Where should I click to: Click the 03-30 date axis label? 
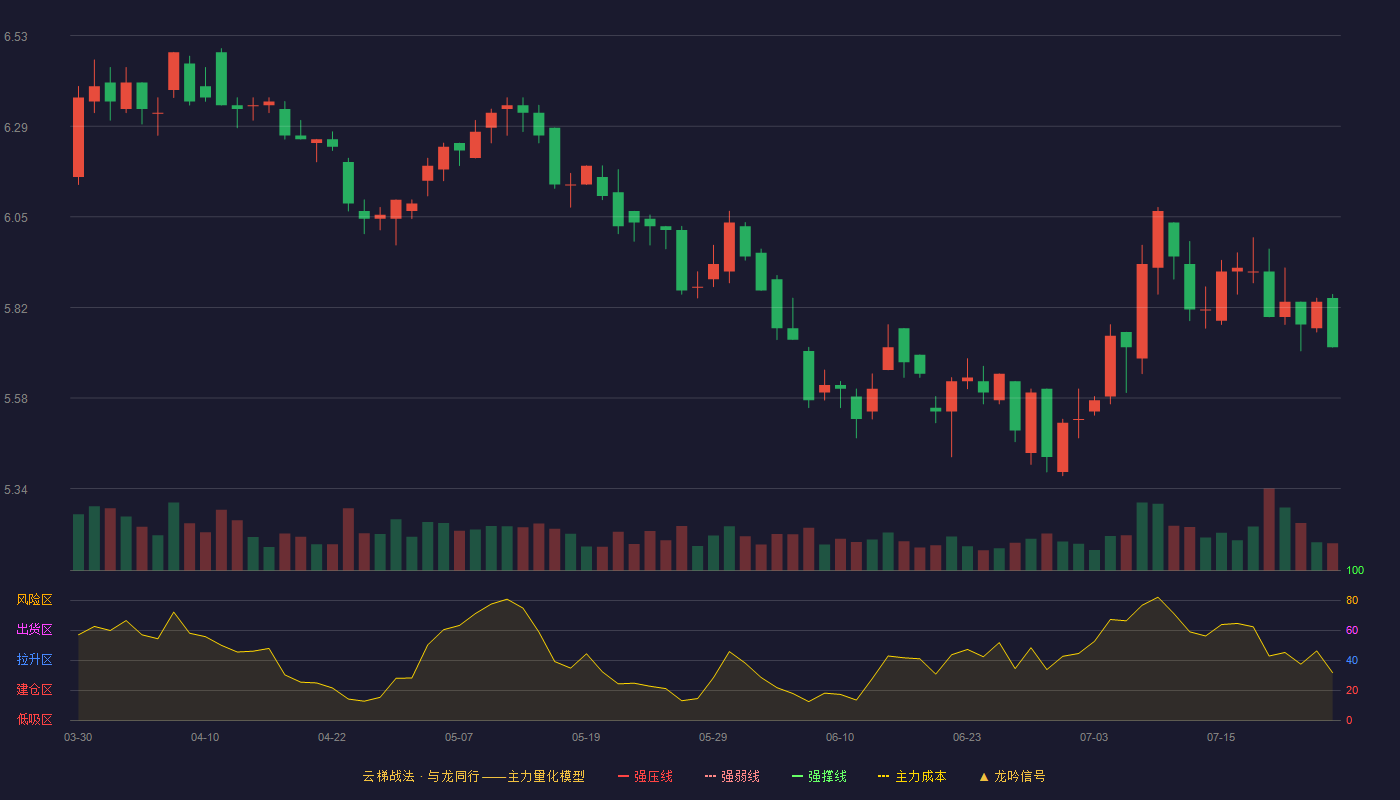tap(78, 737)
